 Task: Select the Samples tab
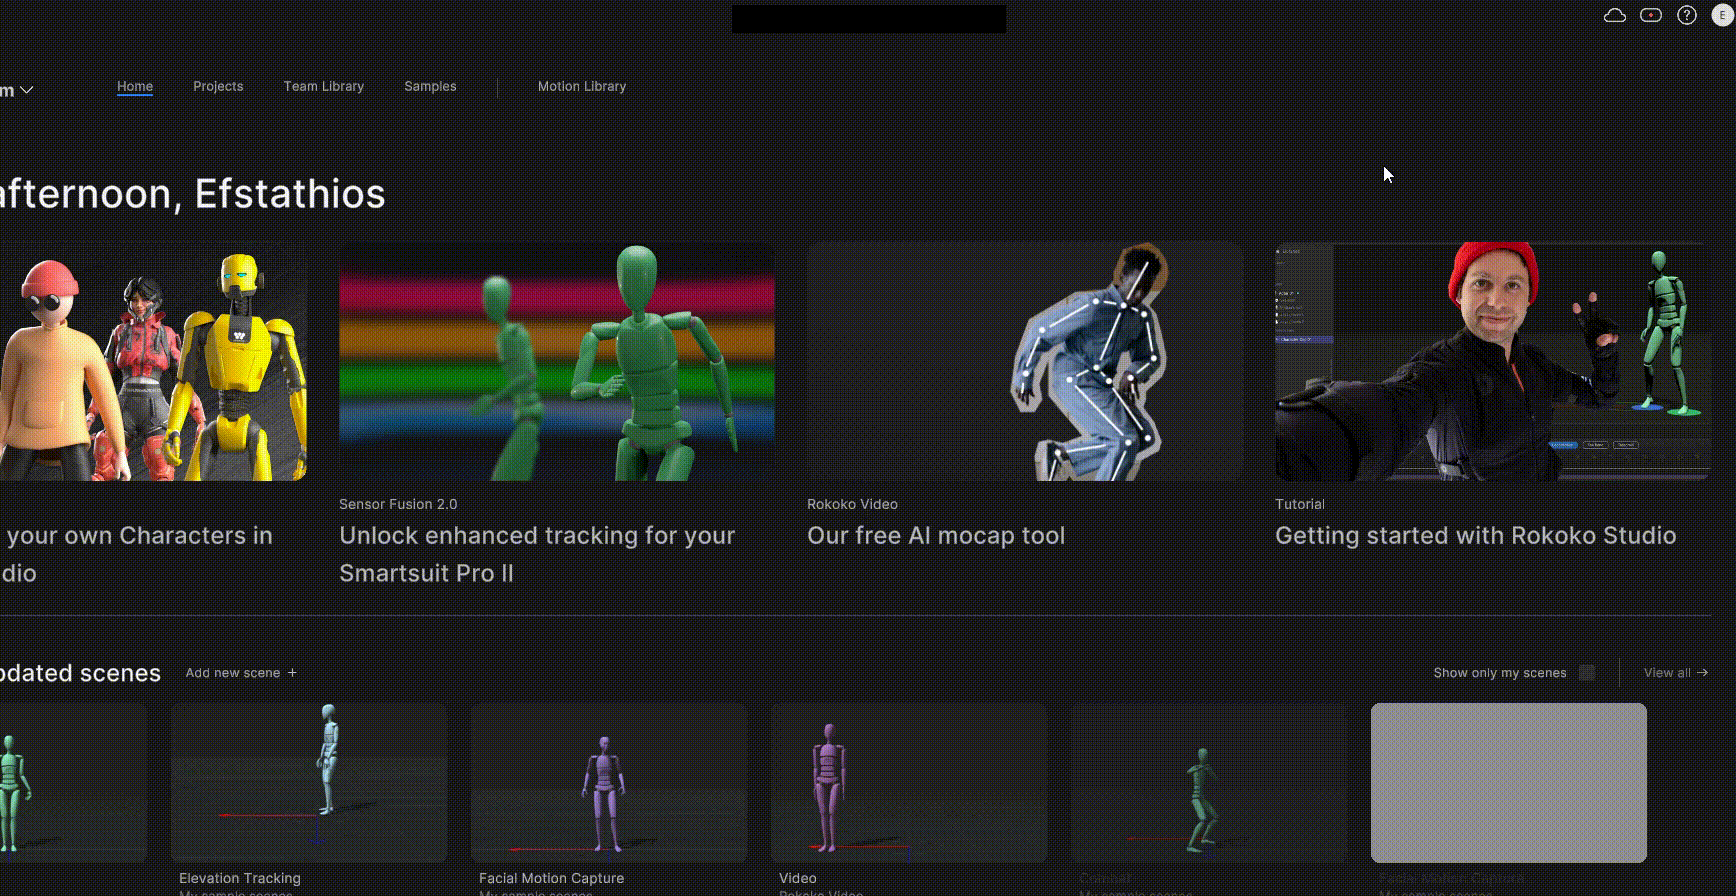coord(430,87)
